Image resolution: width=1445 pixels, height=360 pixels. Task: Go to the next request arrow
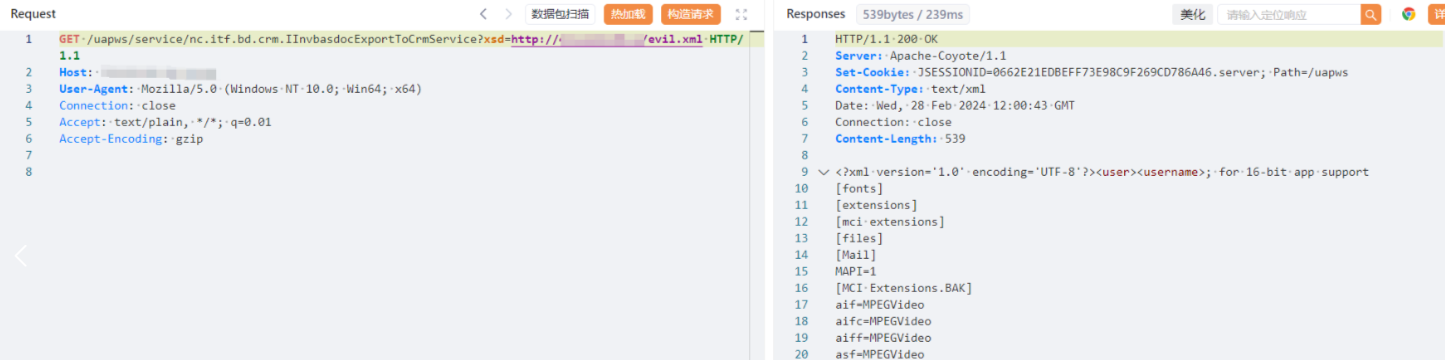pos(508,14)
